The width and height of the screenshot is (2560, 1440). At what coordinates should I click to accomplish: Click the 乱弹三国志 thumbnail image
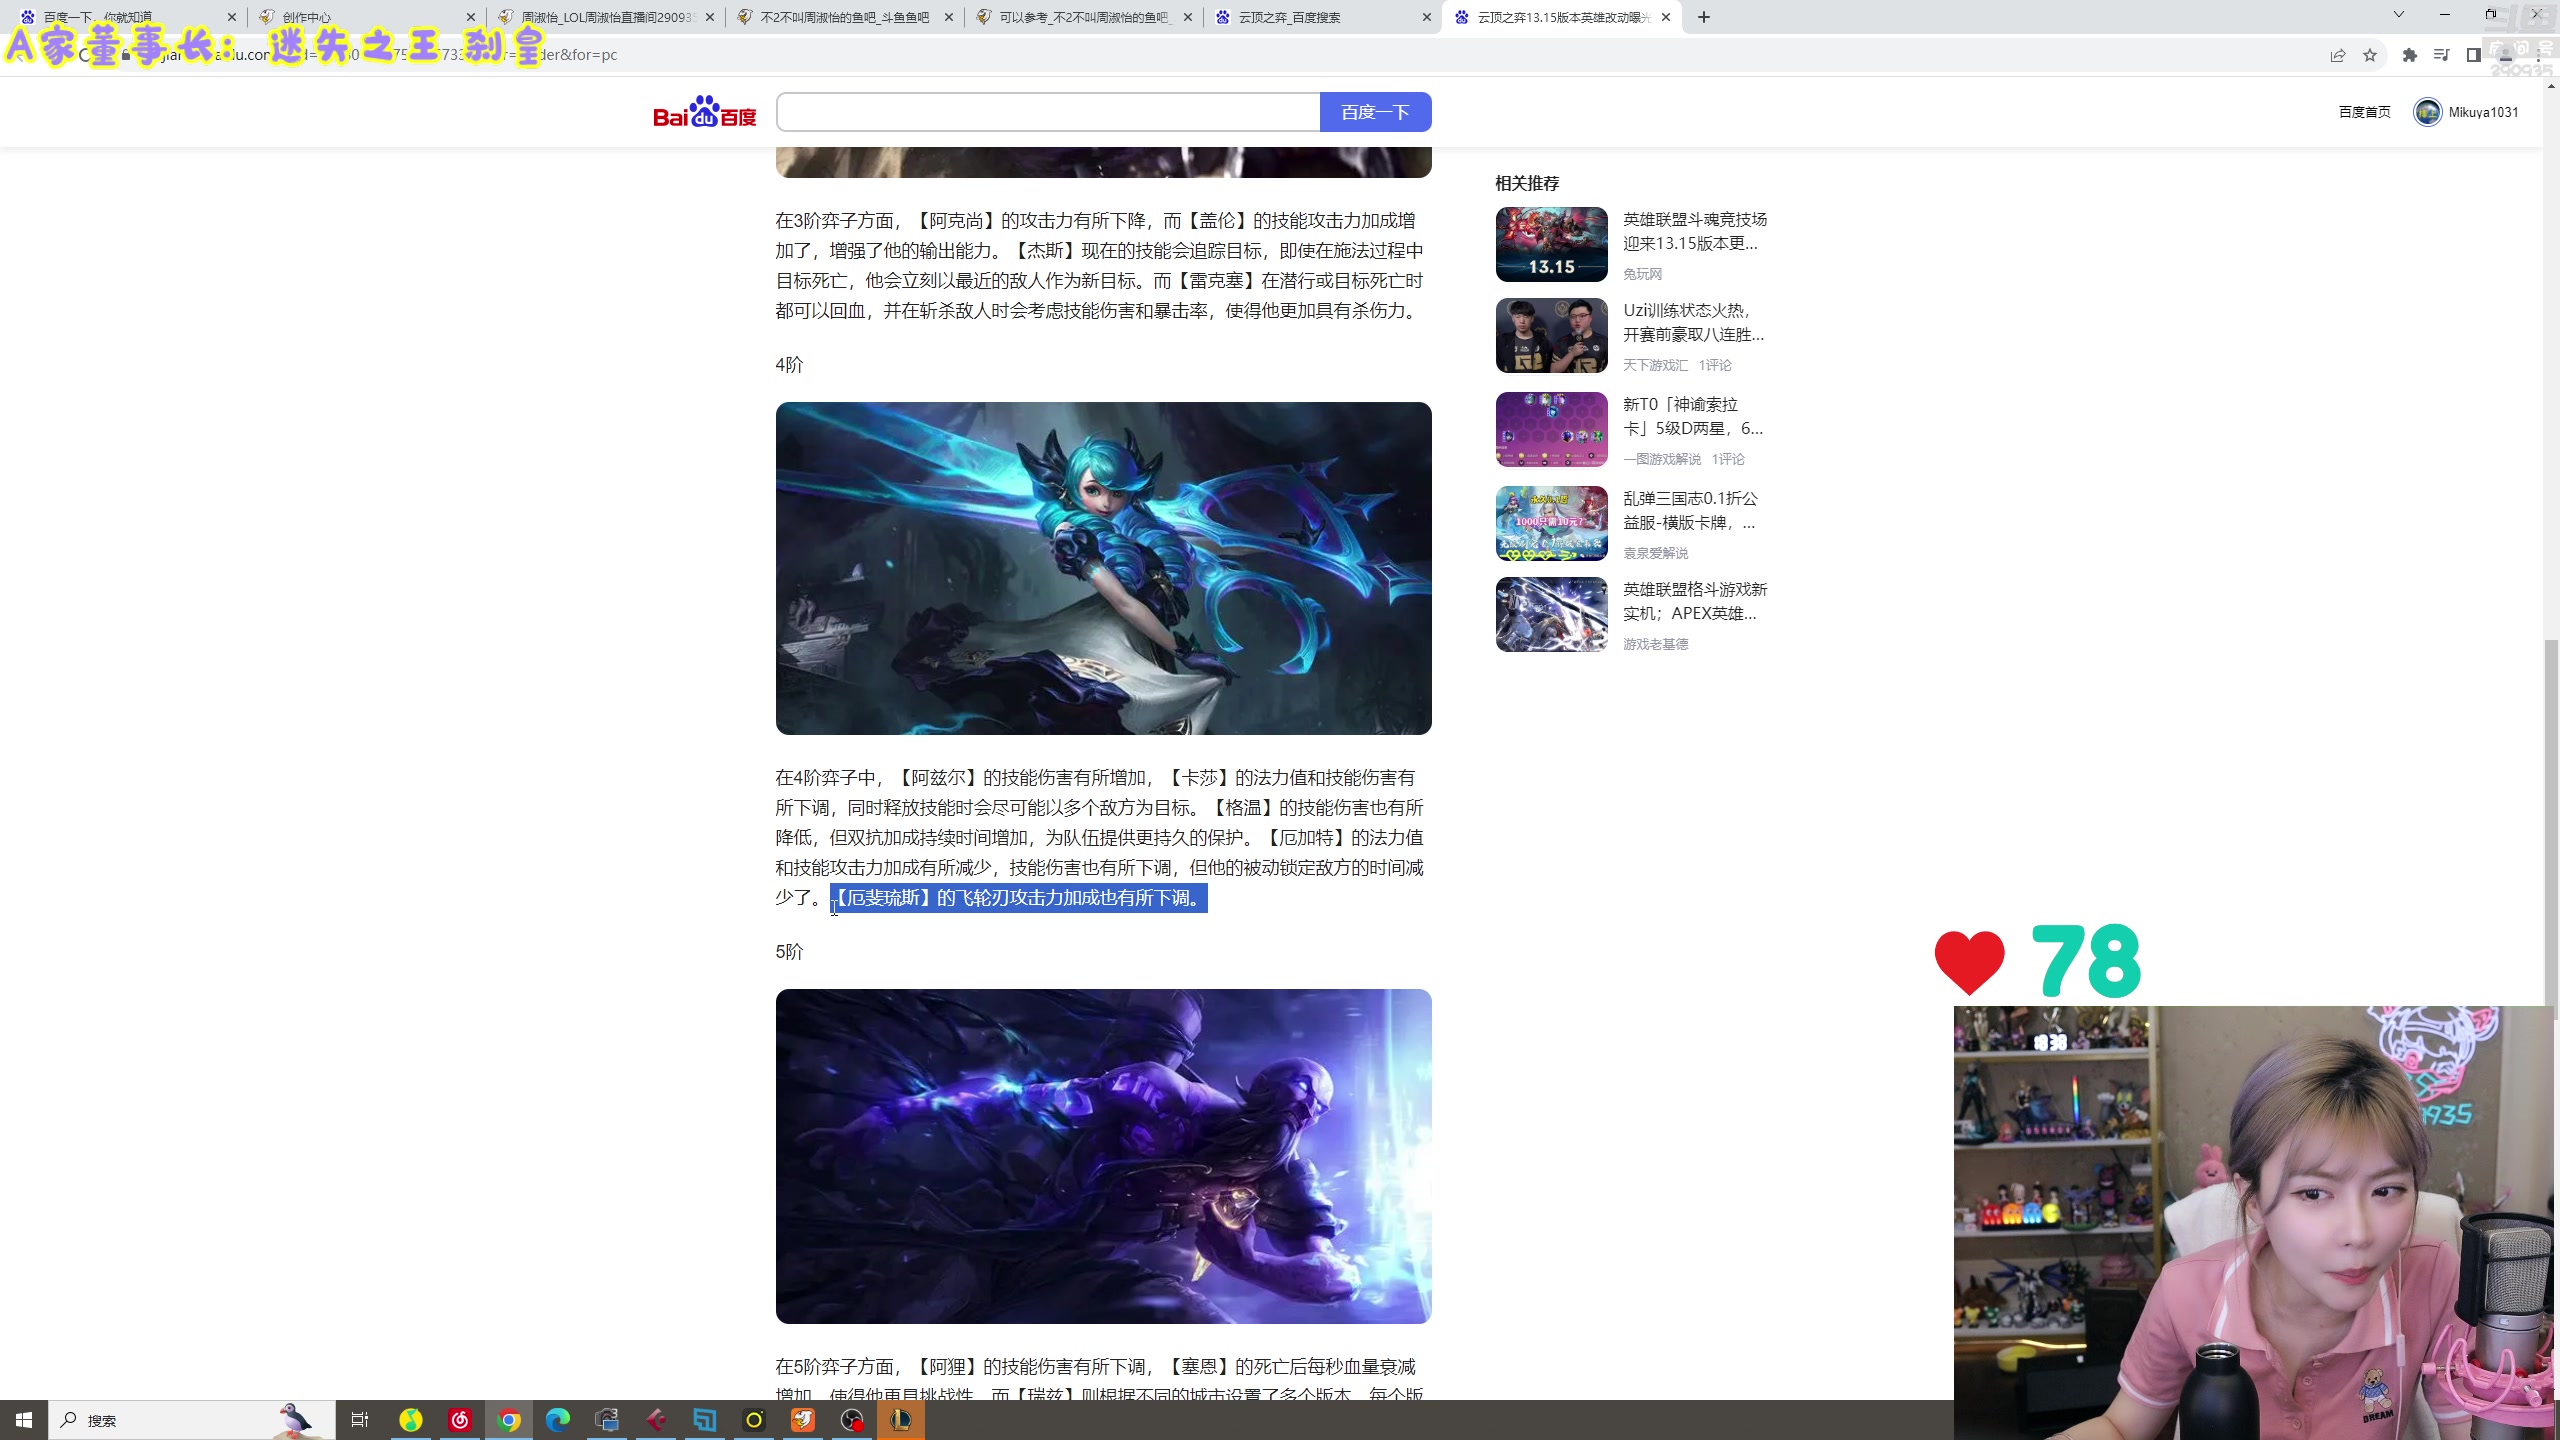(x=1551, y=523)
